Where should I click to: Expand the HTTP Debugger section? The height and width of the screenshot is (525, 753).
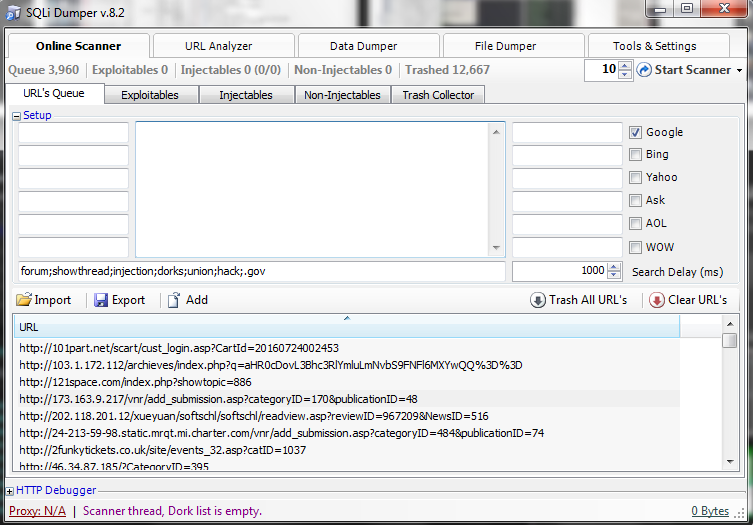[x=10, y=491]
